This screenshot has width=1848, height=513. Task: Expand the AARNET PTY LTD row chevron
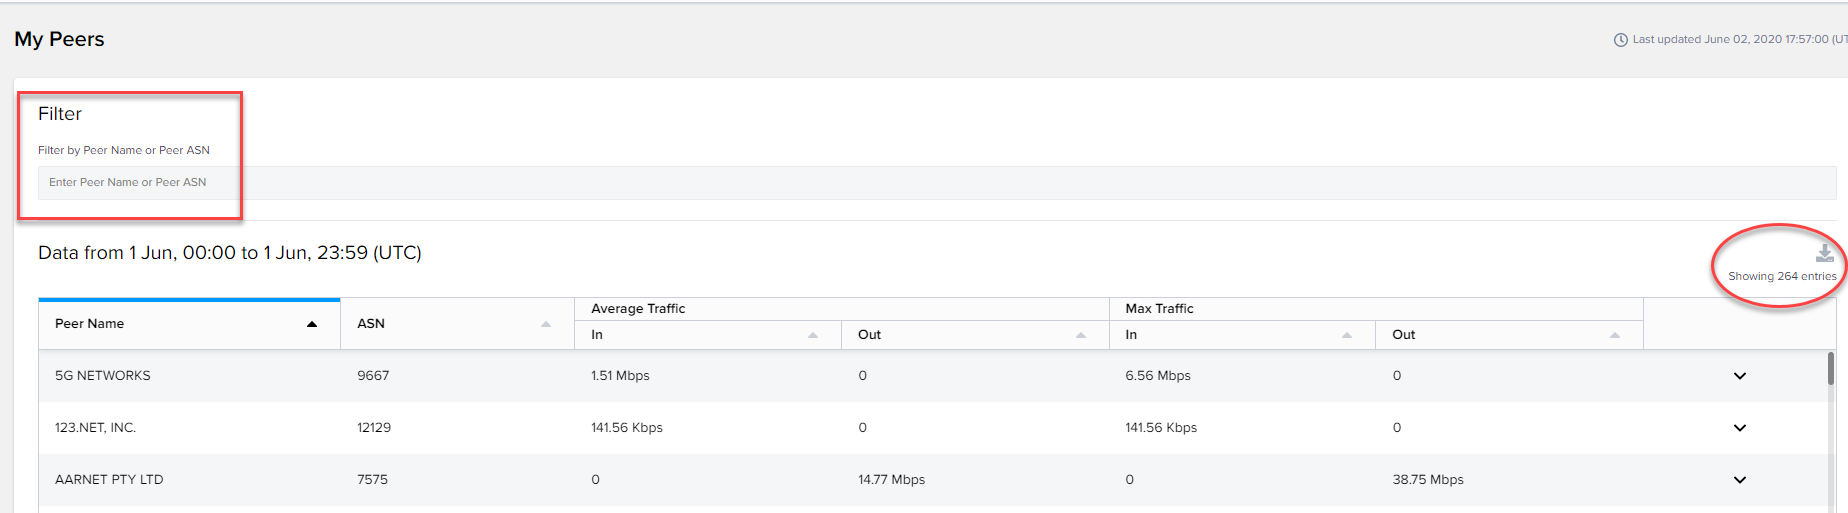[x=1740, y=480]
